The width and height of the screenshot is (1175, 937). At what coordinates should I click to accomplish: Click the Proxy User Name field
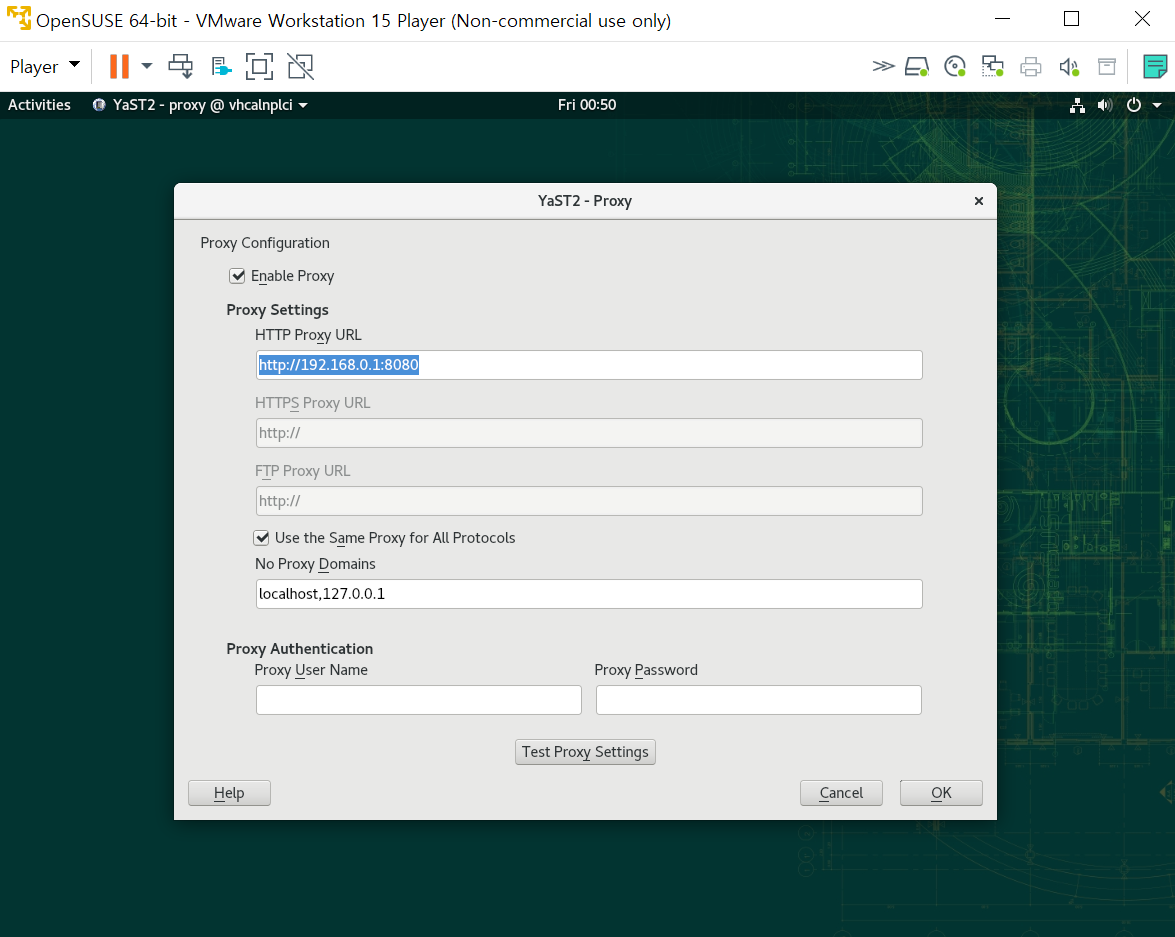[419, 699]
